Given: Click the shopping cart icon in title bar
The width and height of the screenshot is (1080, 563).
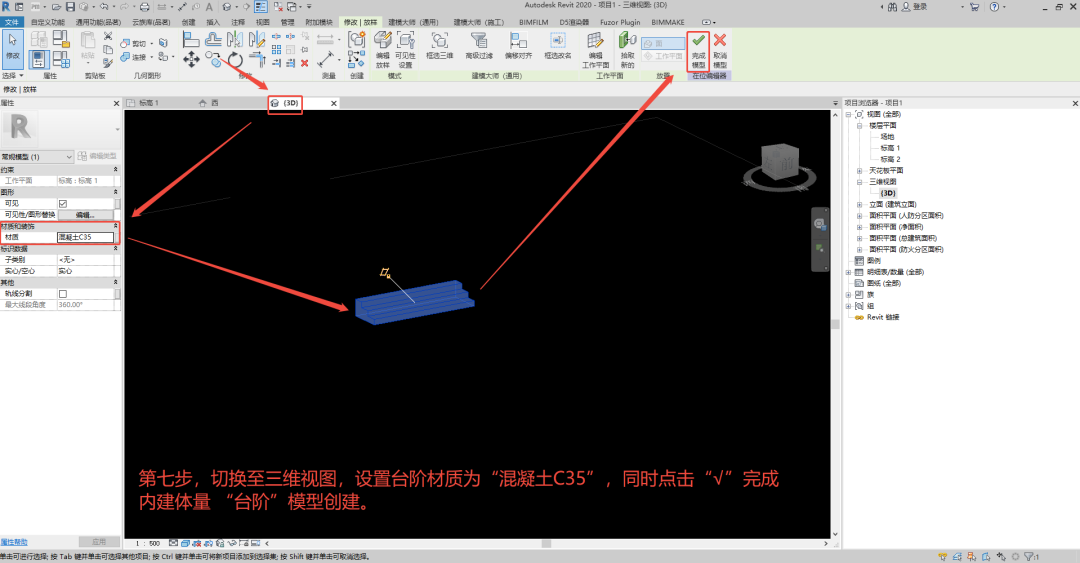Looking at the screenshot, I should 974,7.
